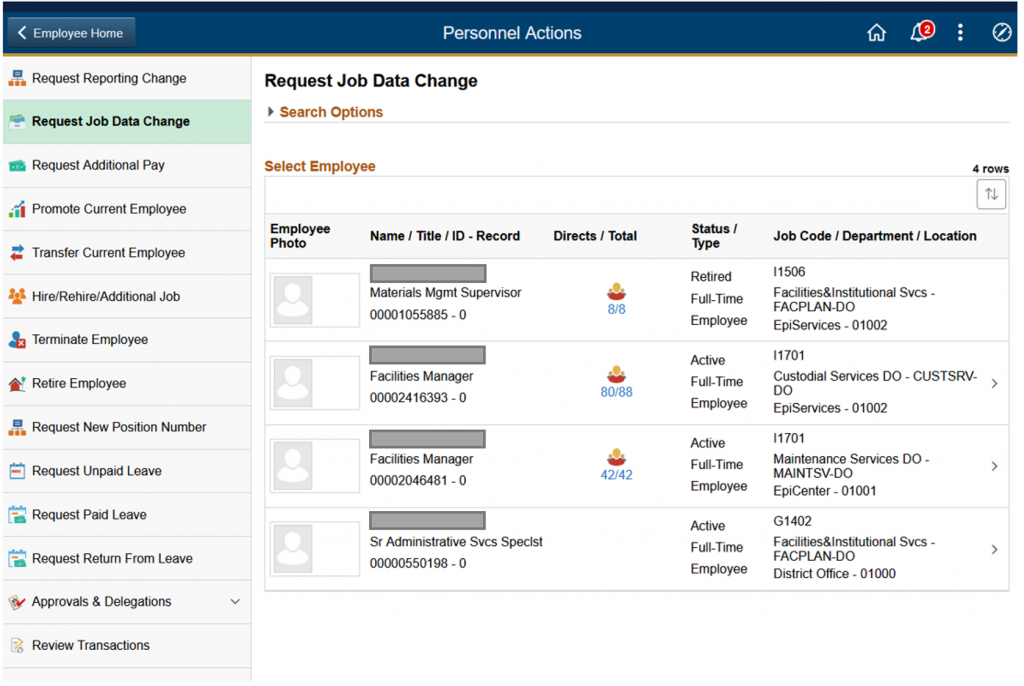This screenshot has height=686, width=1024.
Task: Click Status / Type column header
Action: 714,237
